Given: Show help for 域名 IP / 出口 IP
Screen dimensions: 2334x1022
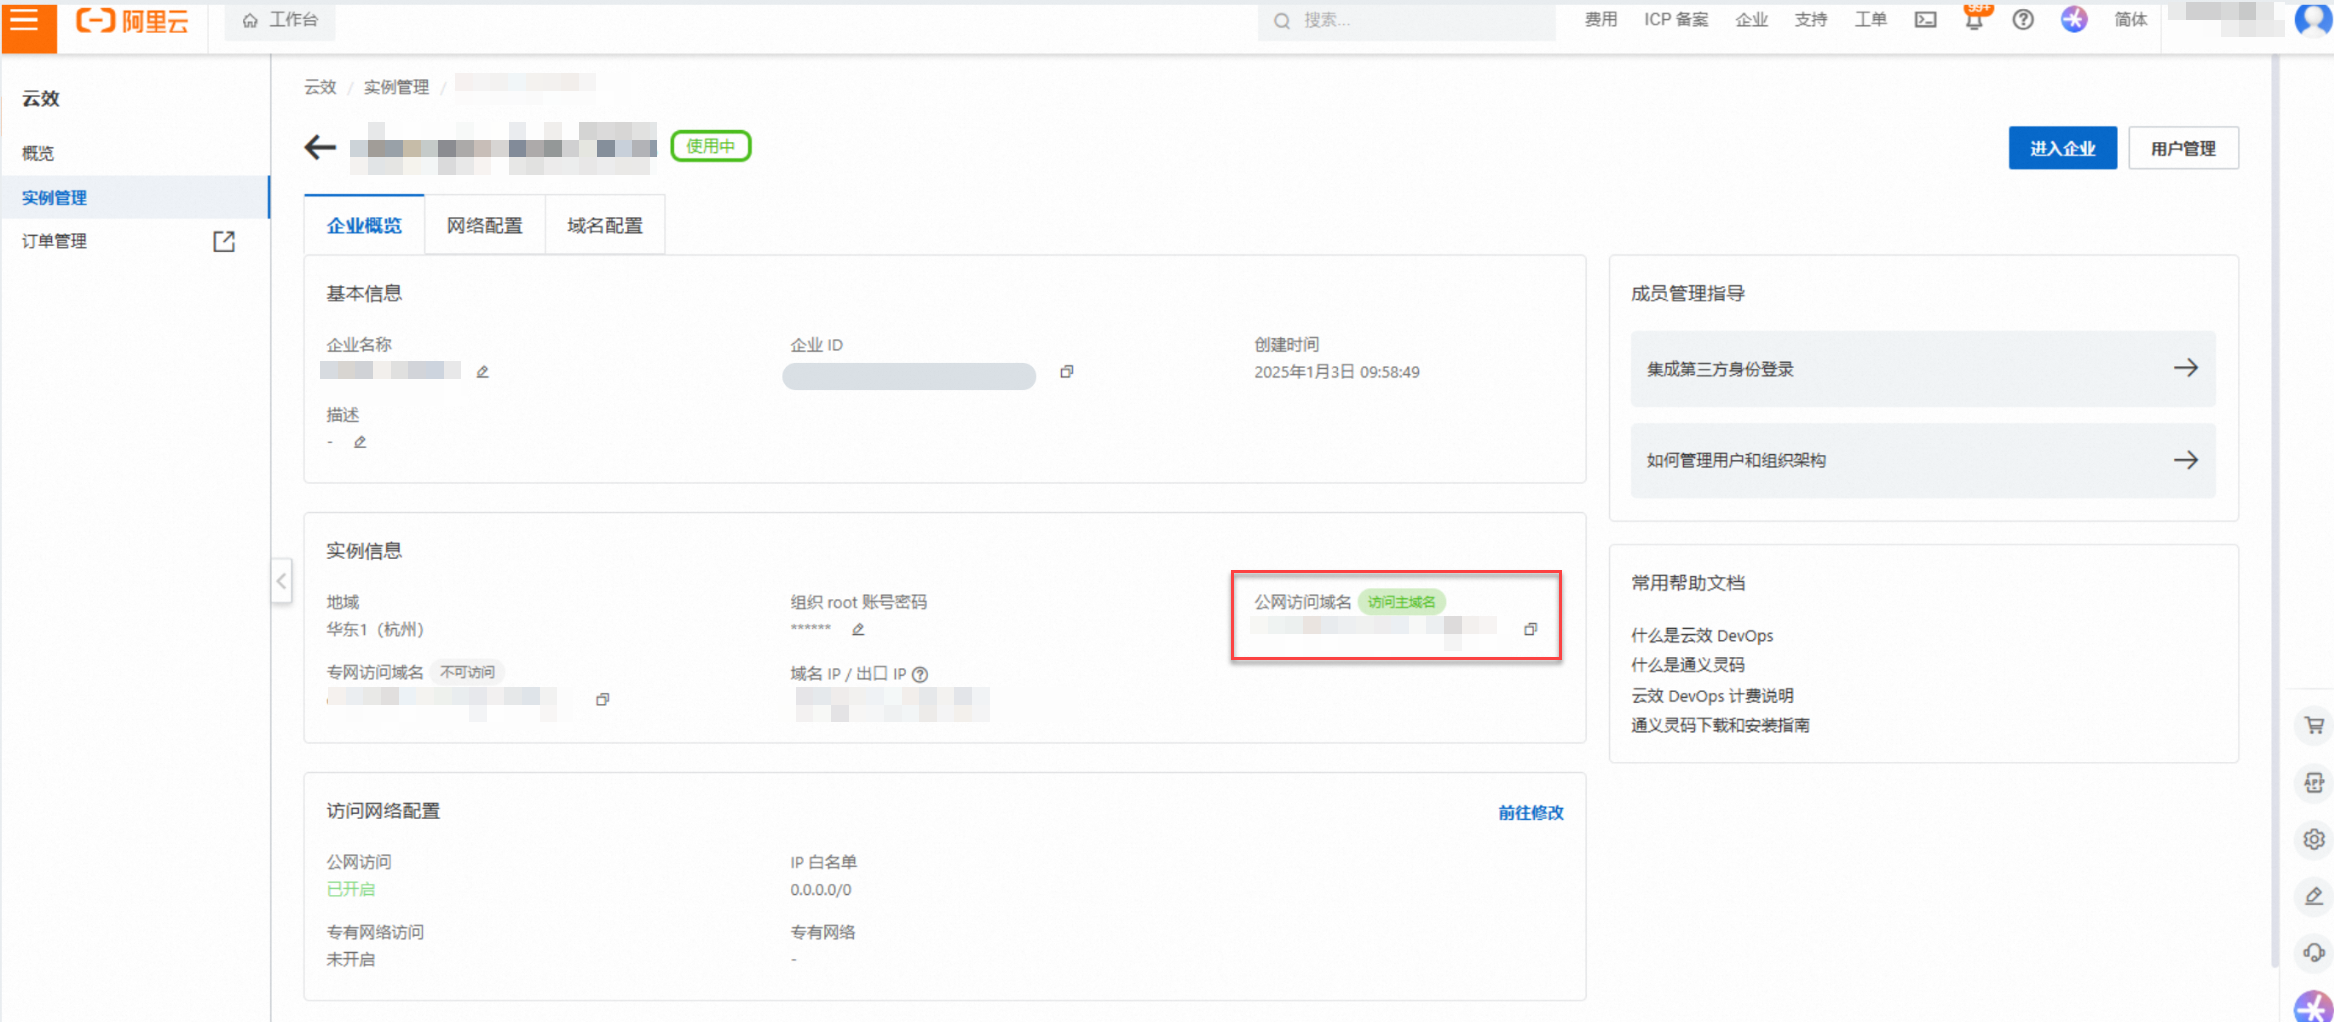Looking at the screenshot, I should pyautogui.click(x=920, y=674).
